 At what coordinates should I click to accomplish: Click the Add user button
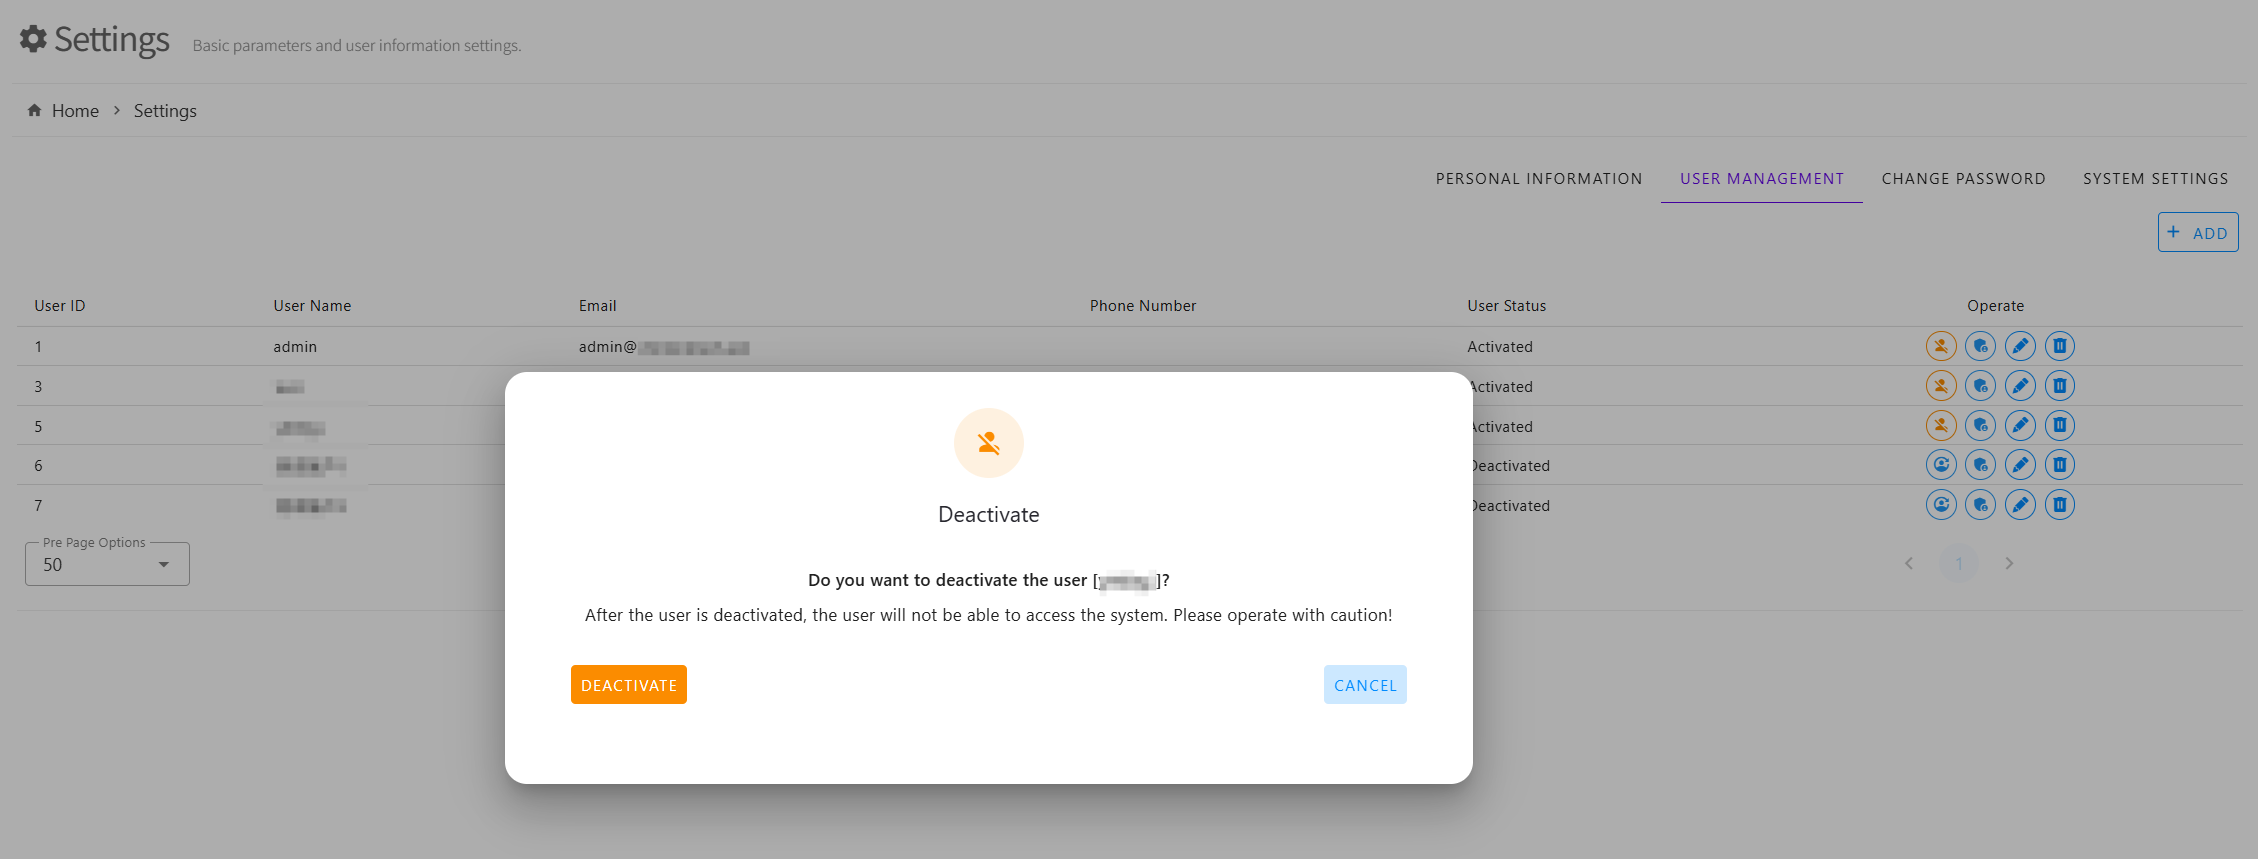(2197, 233)
